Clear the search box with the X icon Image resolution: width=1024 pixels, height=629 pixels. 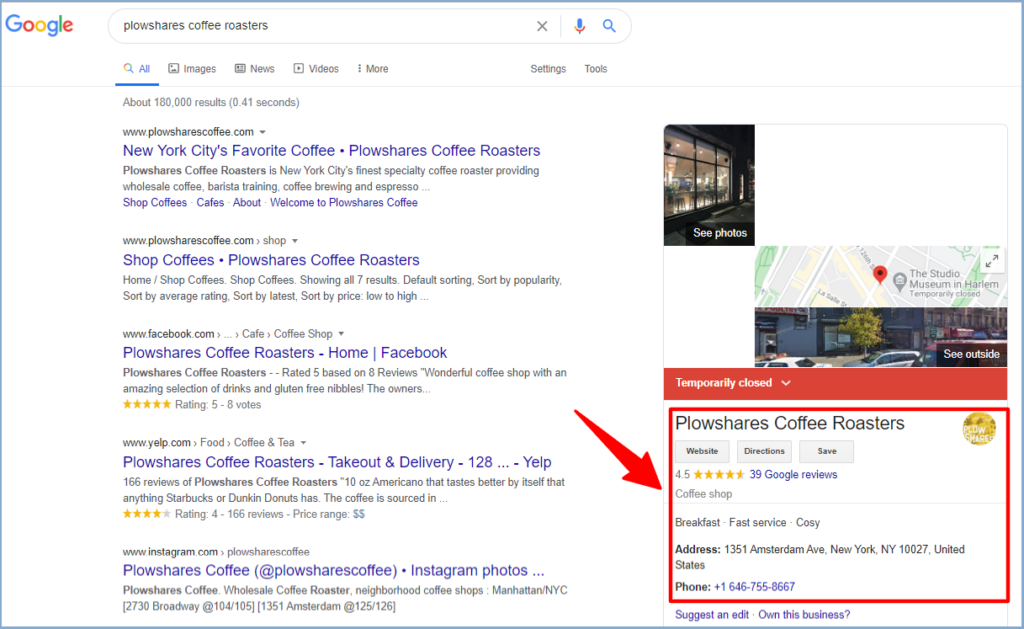tap(542, 26)
